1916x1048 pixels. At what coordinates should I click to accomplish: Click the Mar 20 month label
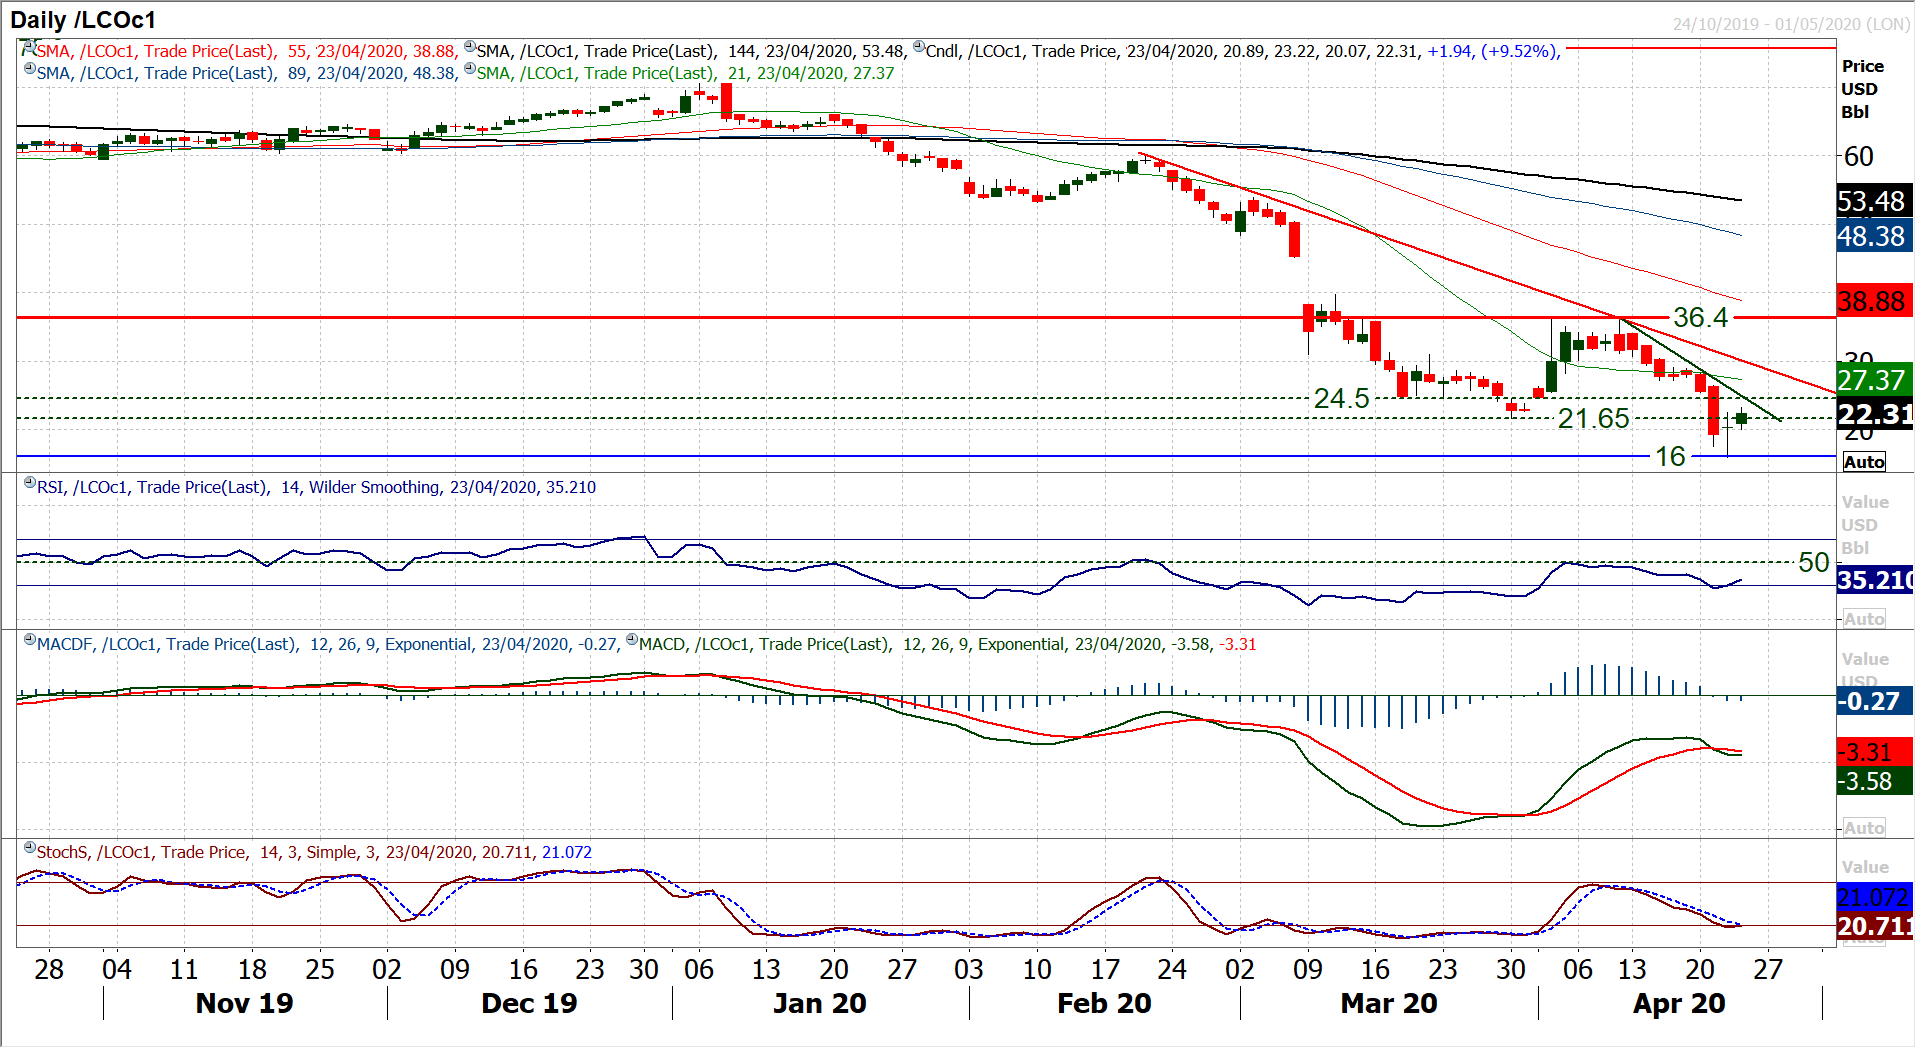point(1389,1003)
